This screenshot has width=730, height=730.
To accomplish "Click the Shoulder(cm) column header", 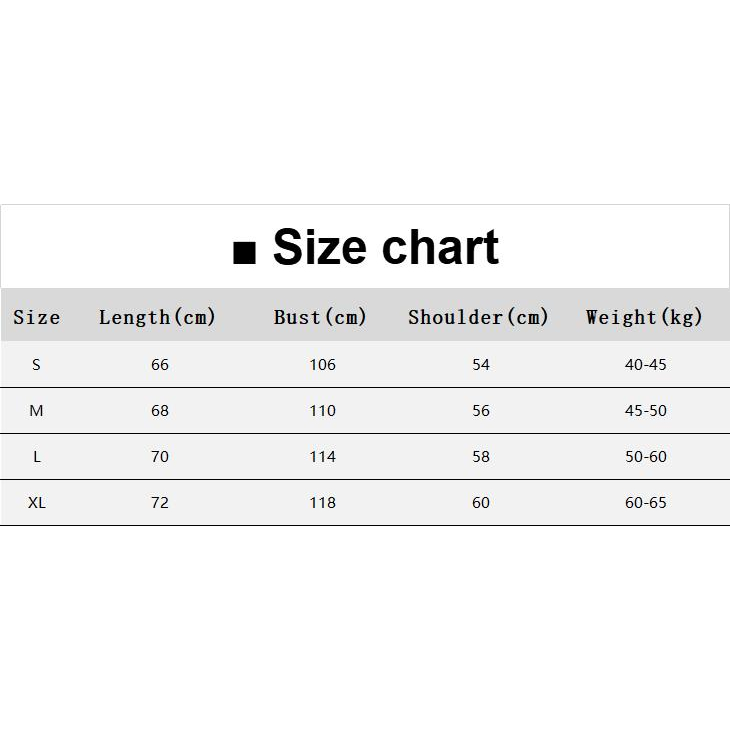I will click(479, 318).
